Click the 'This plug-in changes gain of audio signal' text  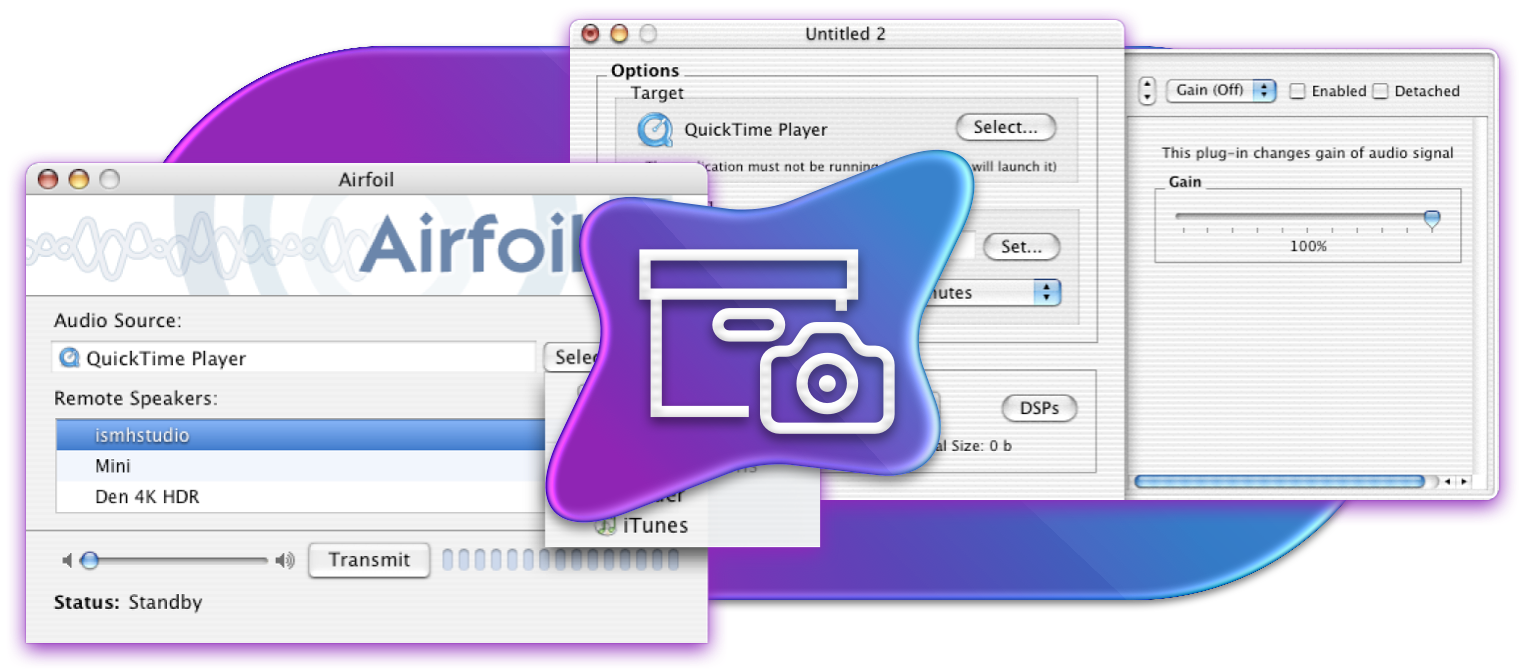(1308, 153)
